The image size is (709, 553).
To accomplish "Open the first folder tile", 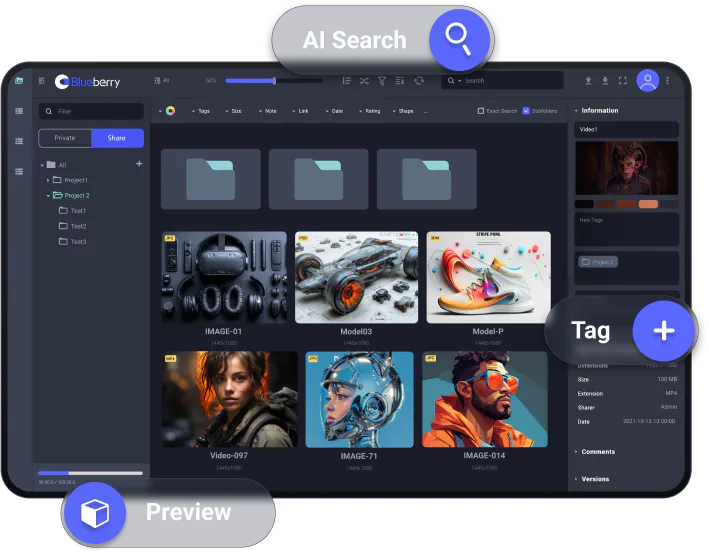I will [211, 179].
